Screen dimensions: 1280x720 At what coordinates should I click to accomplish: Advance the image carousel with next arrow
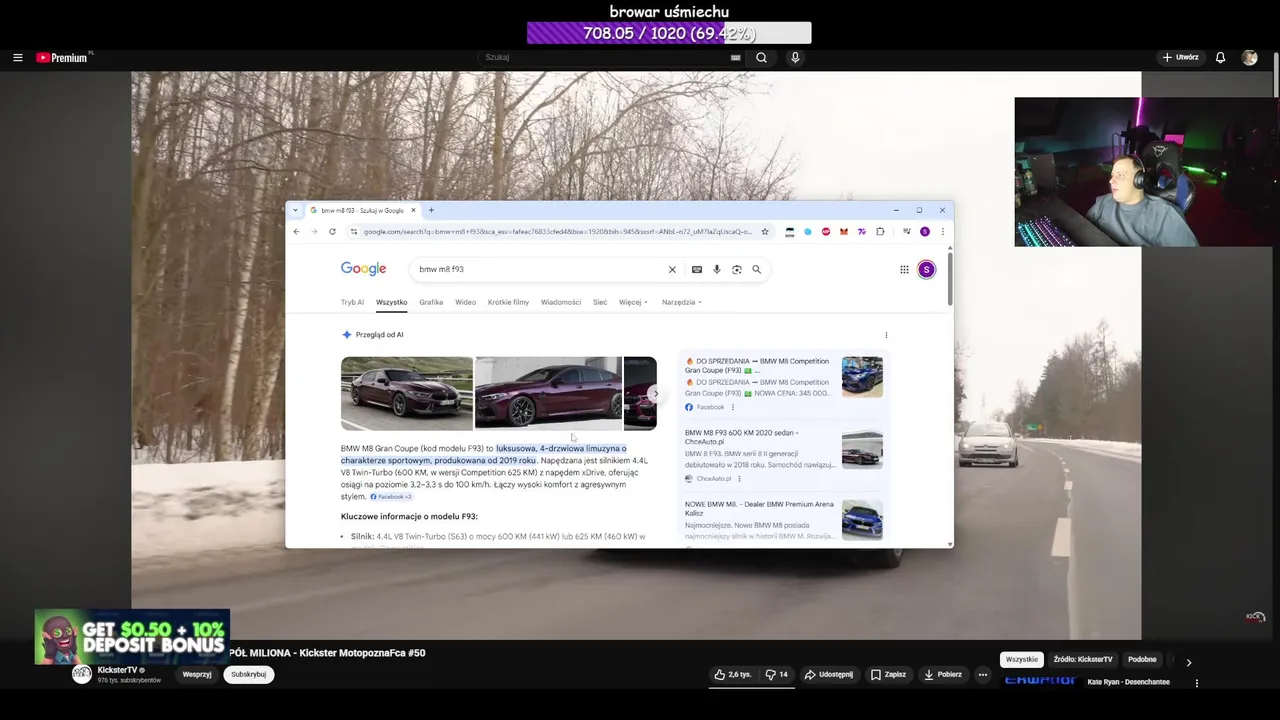pyautogui.click(x=655, y=394)
